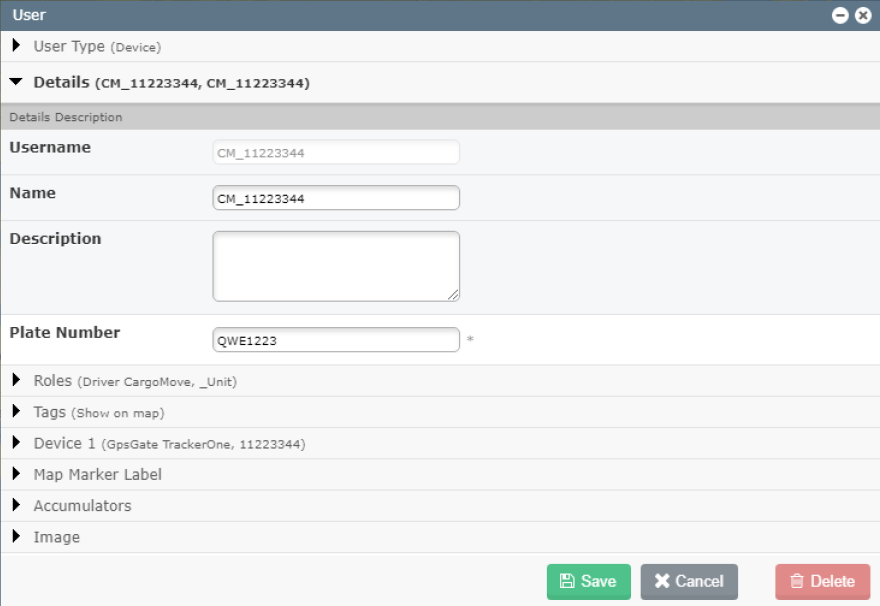Click the Save button

pos(589,582)
